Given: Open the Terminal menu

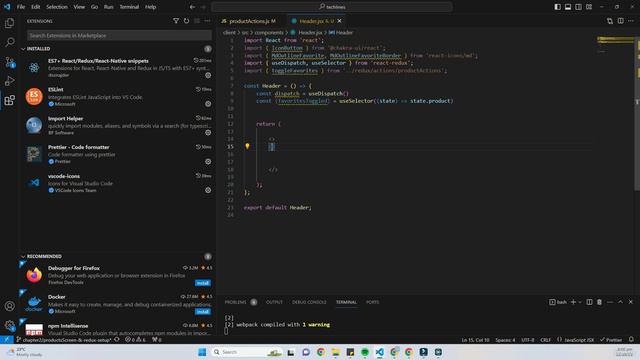Looking at the screenshot, I should 129,7.
